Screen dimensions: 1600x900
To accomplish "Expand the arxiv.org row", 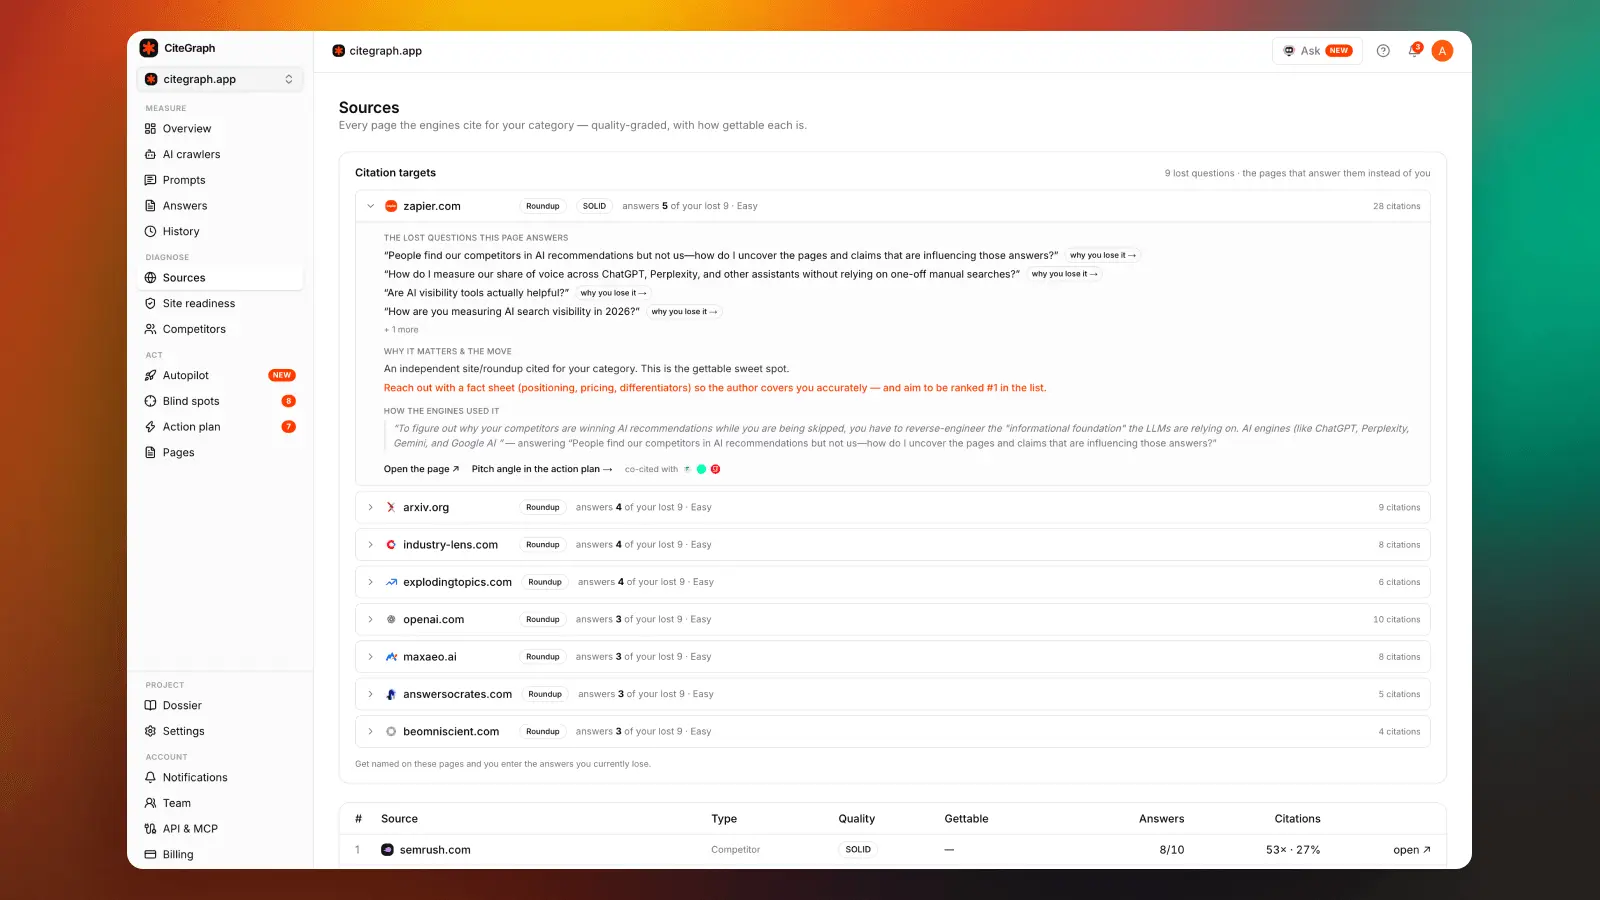I will (370, 507).
